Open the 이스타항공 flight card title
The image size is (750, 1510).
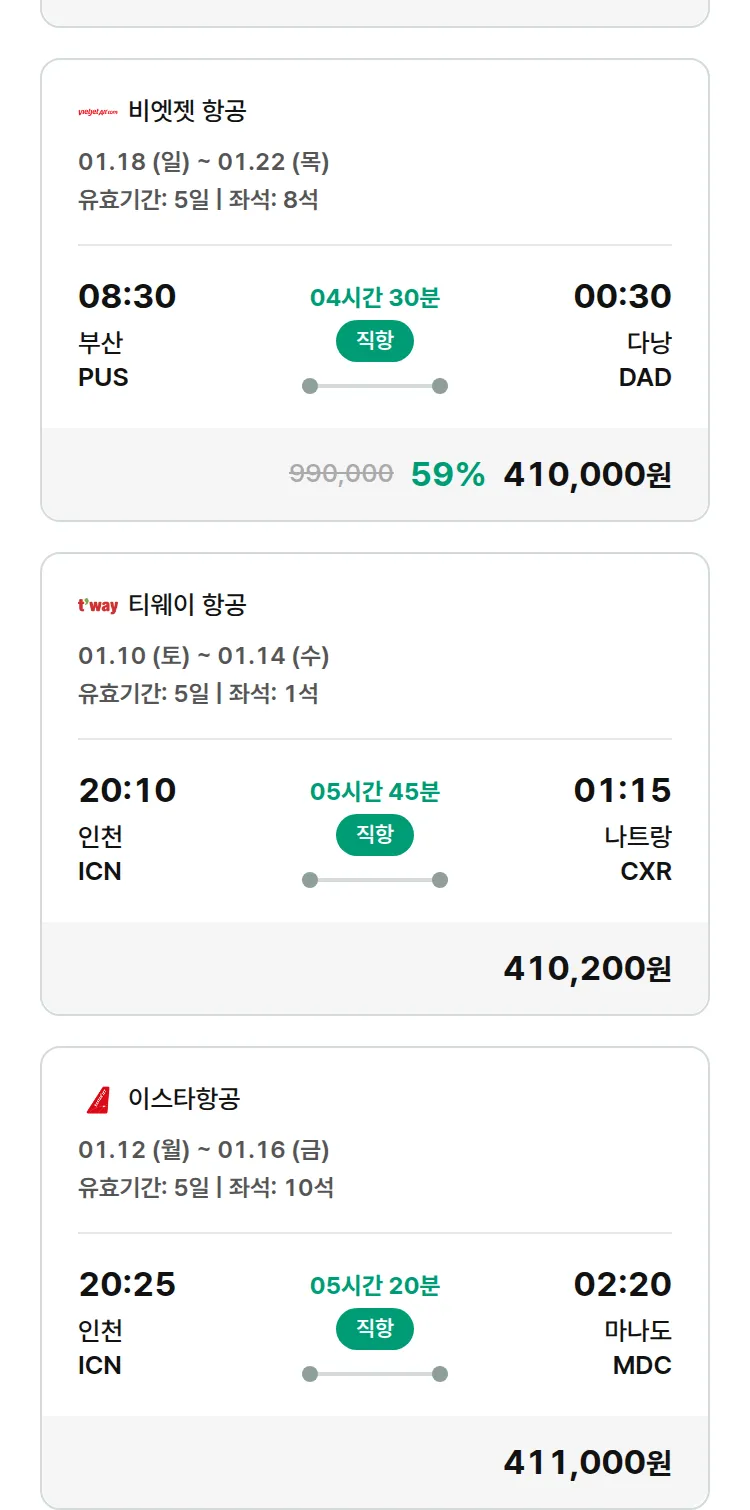click(185, 1100)
